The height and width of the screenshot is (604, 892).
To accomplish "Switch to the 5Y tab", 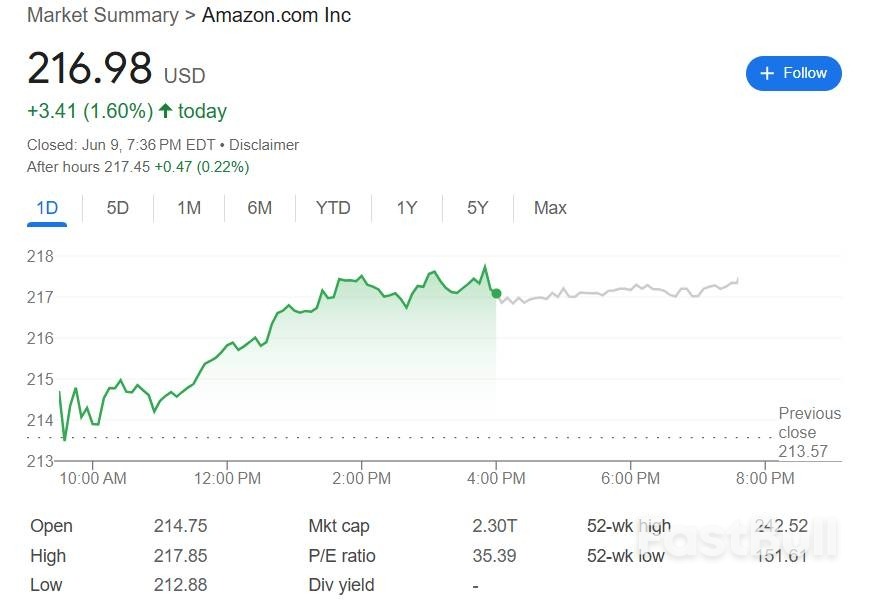I will pos(478,208).
